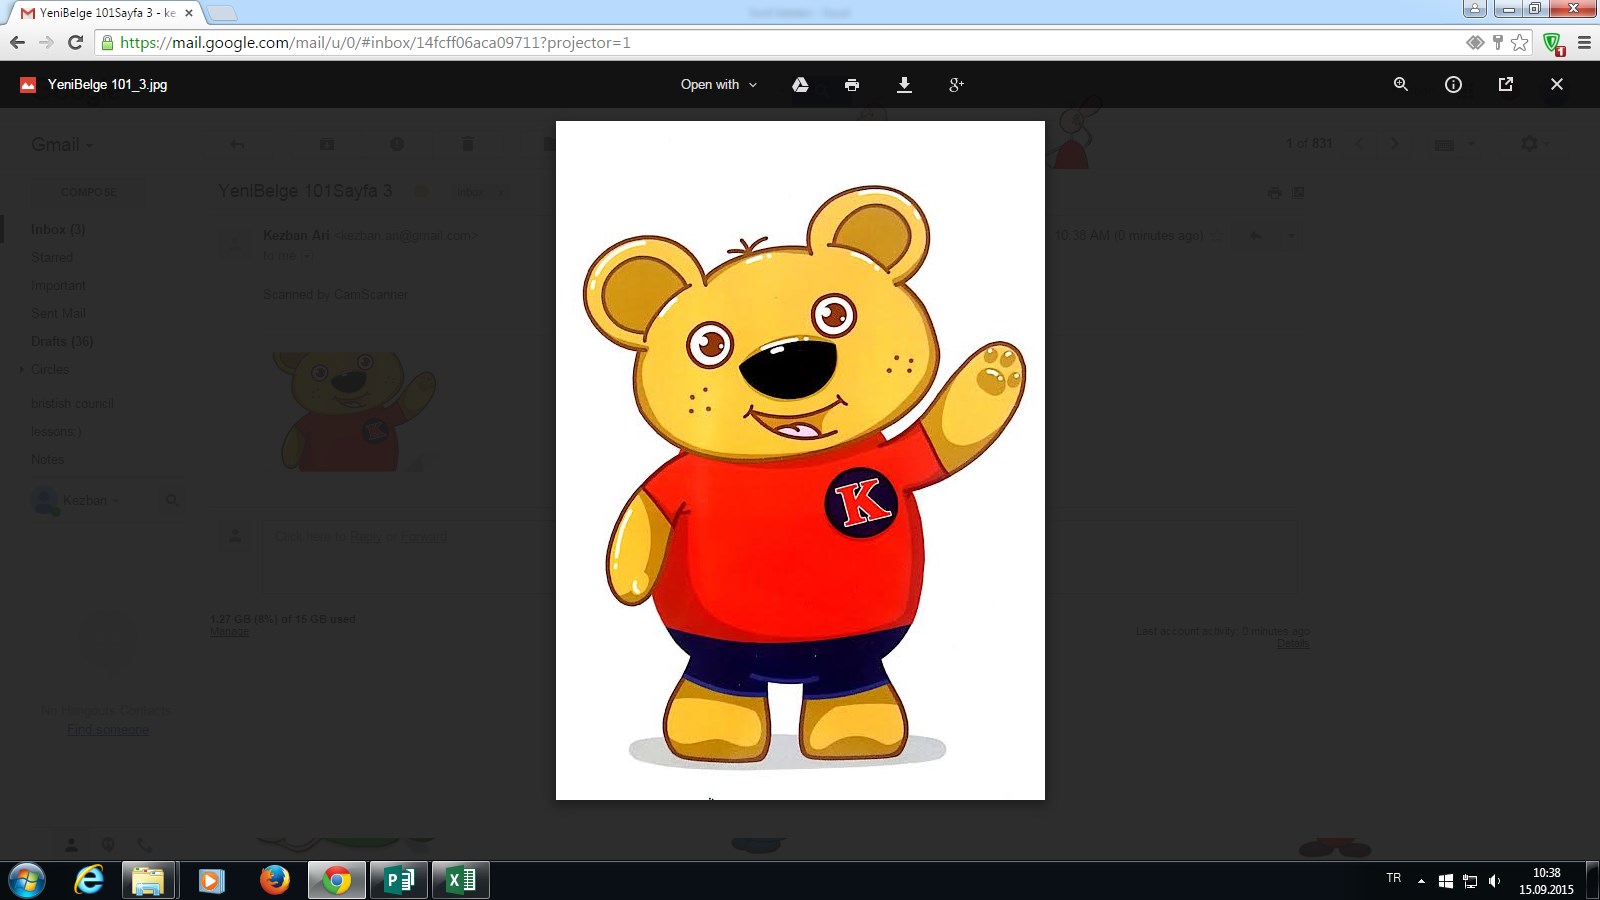Open Drafts (36) in Gmail sidebar
The image size is (1600, 900).
tap(62, 341)
